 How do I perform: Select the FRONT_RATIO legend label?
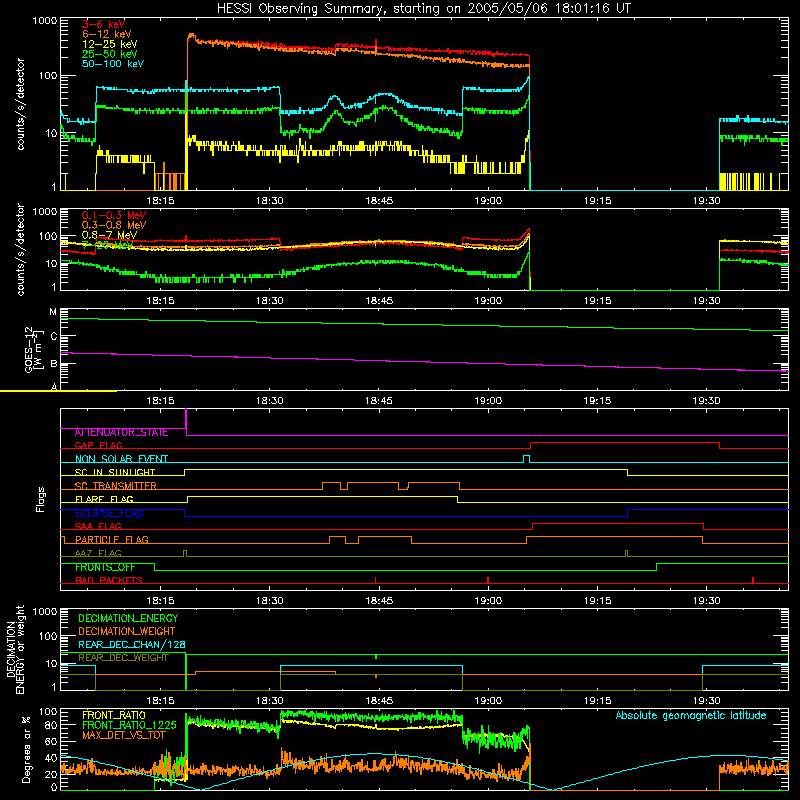[x=114, y=715]
